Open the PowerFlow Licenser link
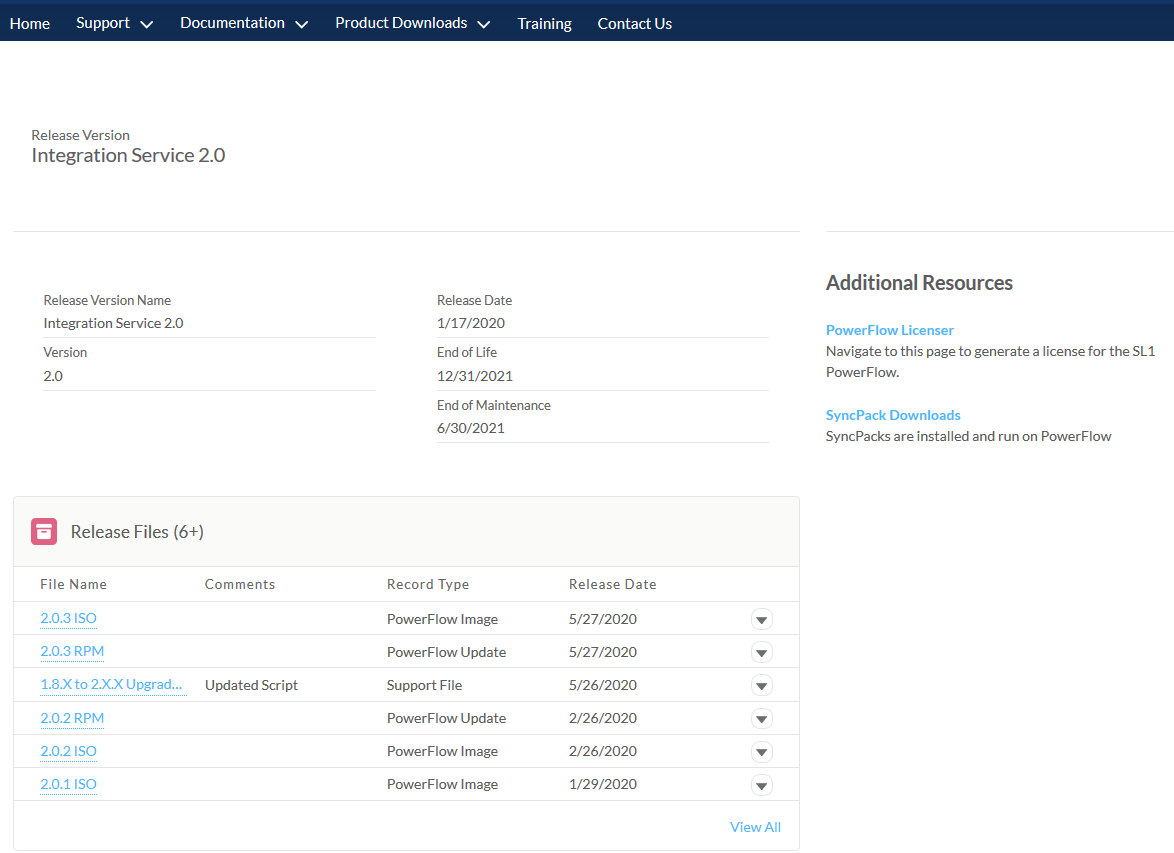 (x=889, y=329)
